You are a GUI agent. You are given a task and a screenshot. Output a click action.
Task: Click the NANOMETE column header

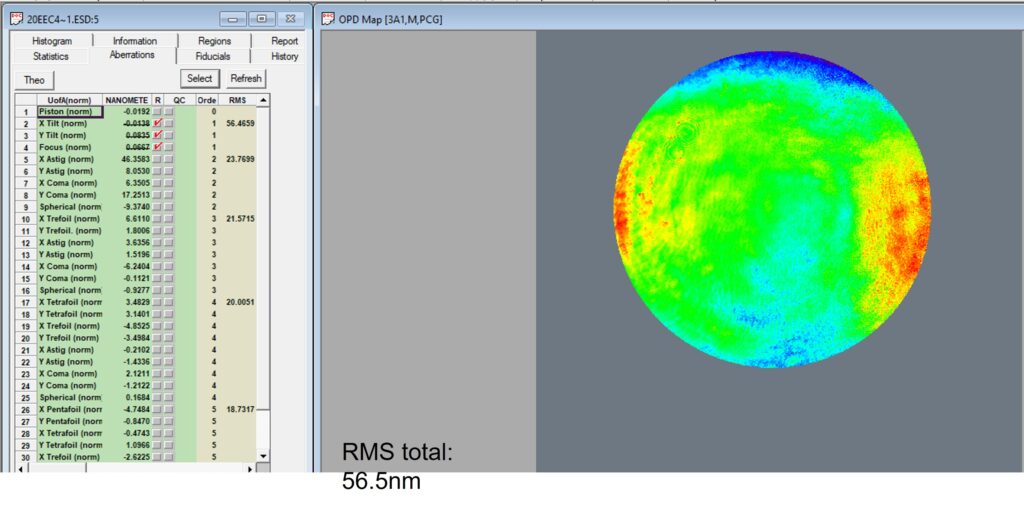point(127,100)
